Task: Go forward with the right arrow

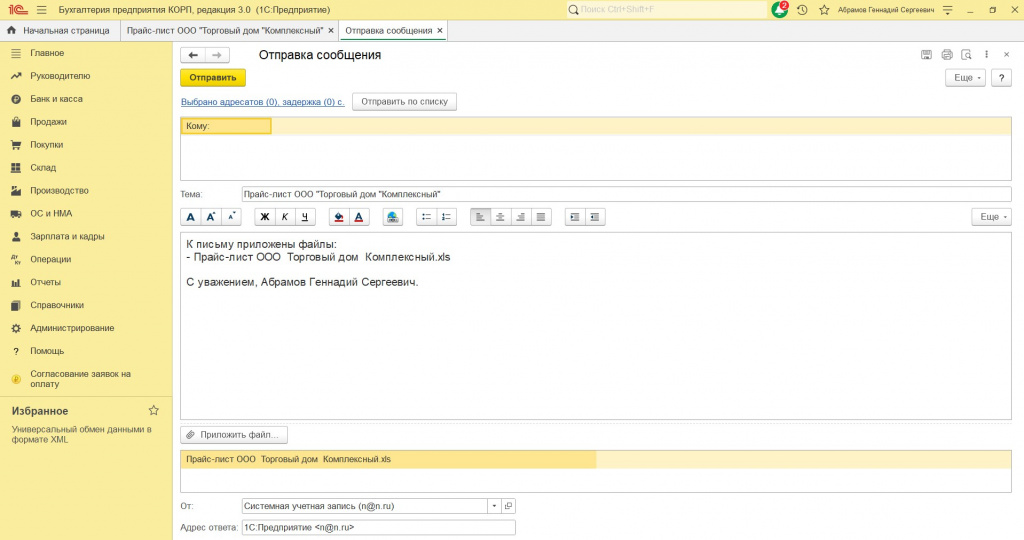Action: click(x=217, y=56)
